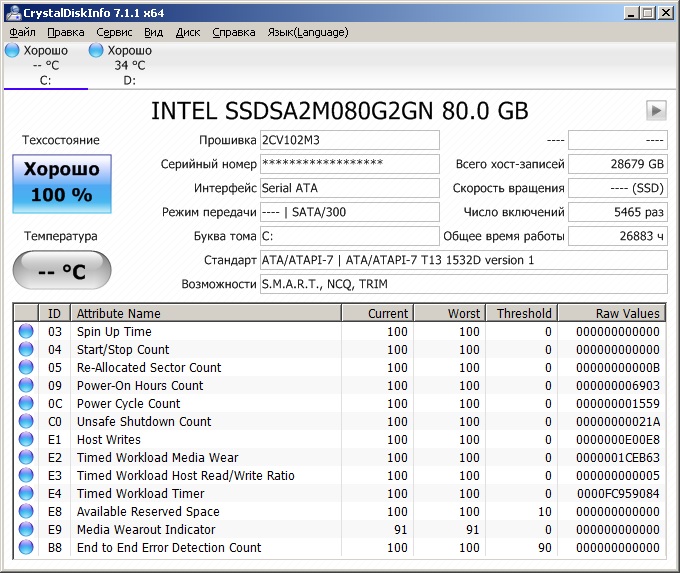Click status orb of End to End Error row
Viewport: 680px width, 573px height.
26,547
